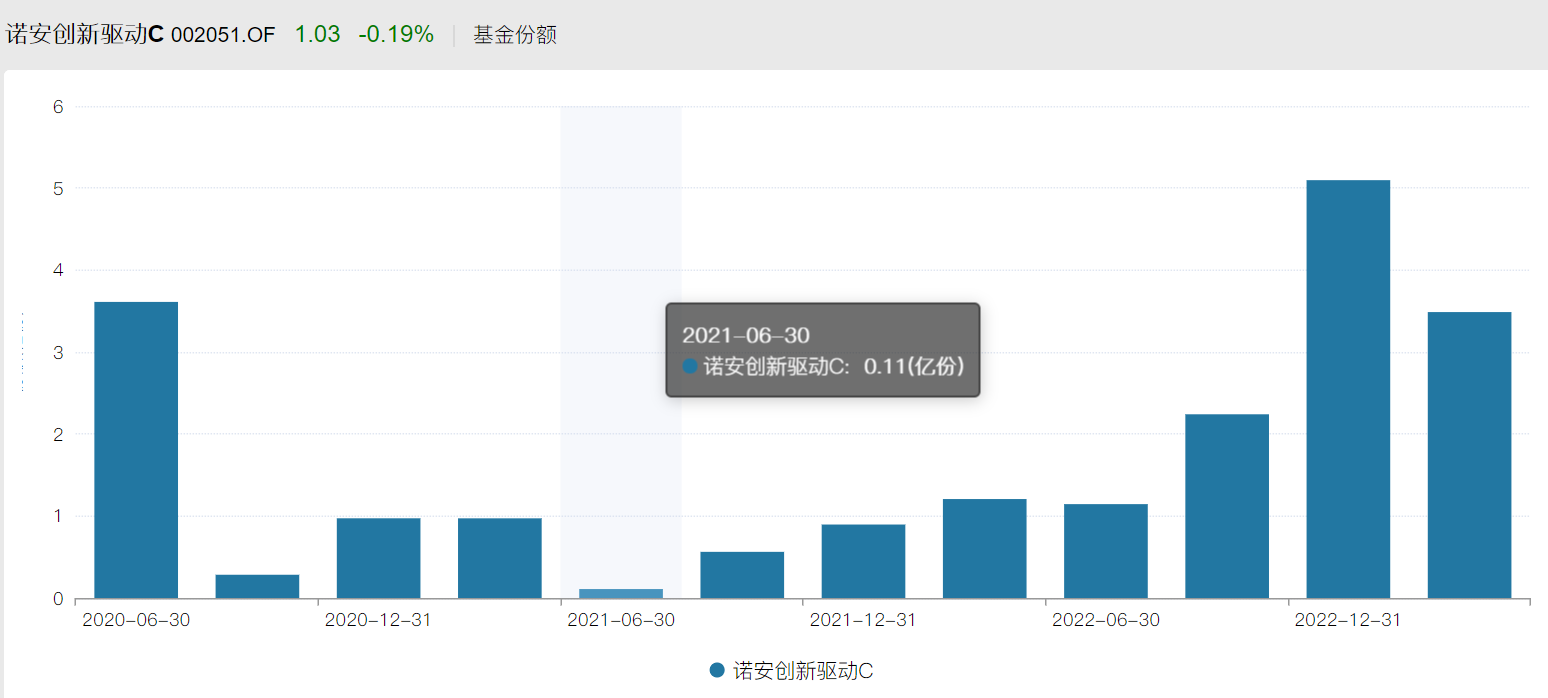This screenshot has width=1548, height=698.
Task: Click the 诺安创新驱动C legend label text
Action: [x=803, y=670]
